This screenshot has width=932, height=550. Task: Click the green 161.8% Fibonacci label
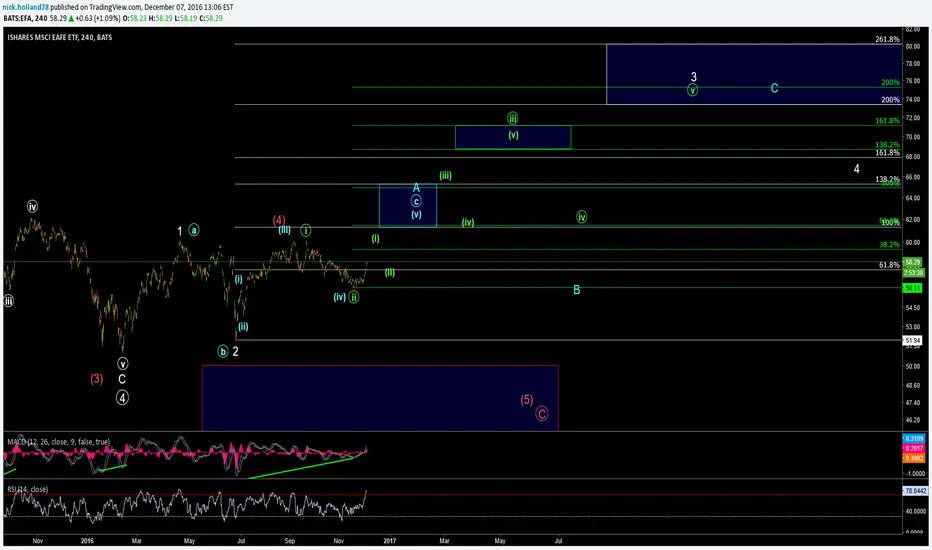887,121
